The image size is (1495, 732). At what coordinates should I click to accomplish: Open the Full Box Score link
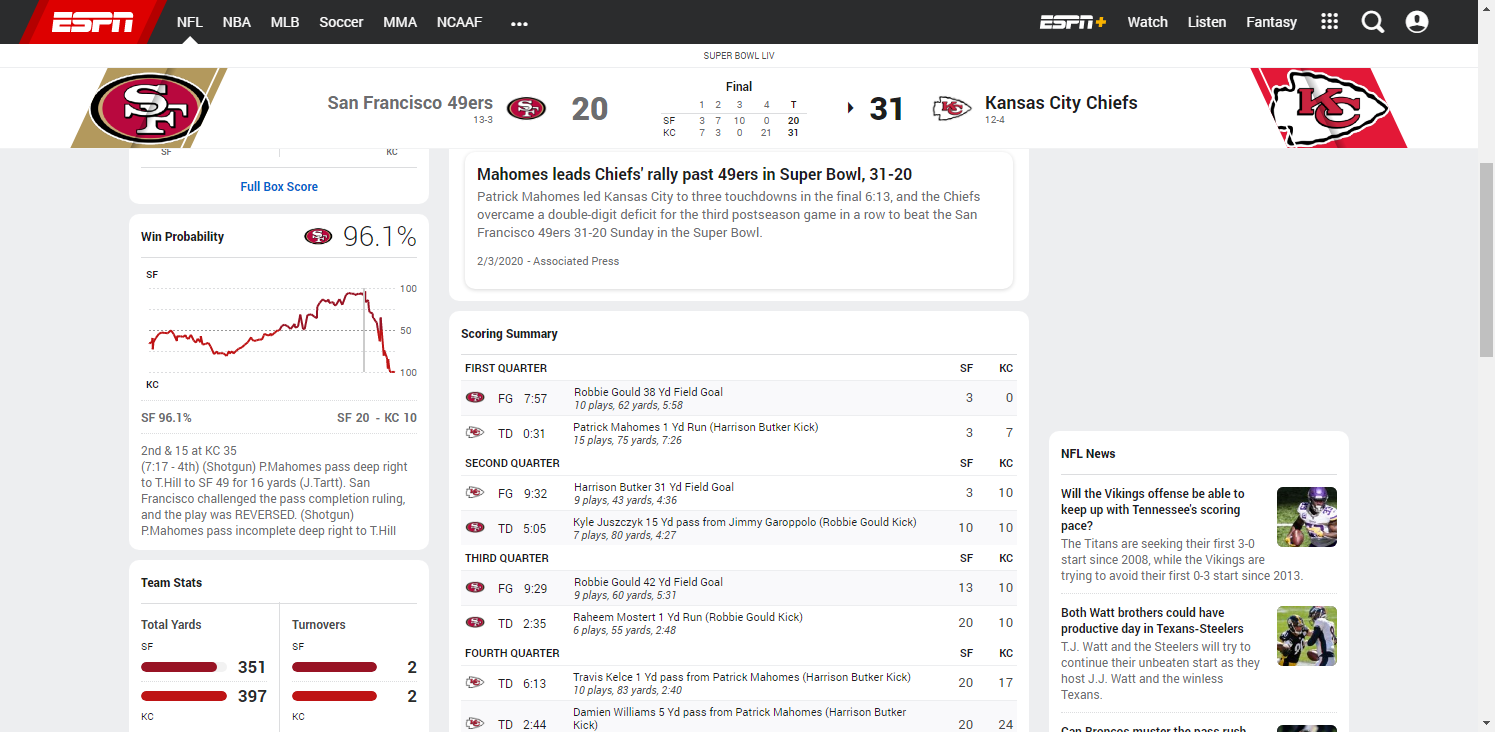click(279, 187)
